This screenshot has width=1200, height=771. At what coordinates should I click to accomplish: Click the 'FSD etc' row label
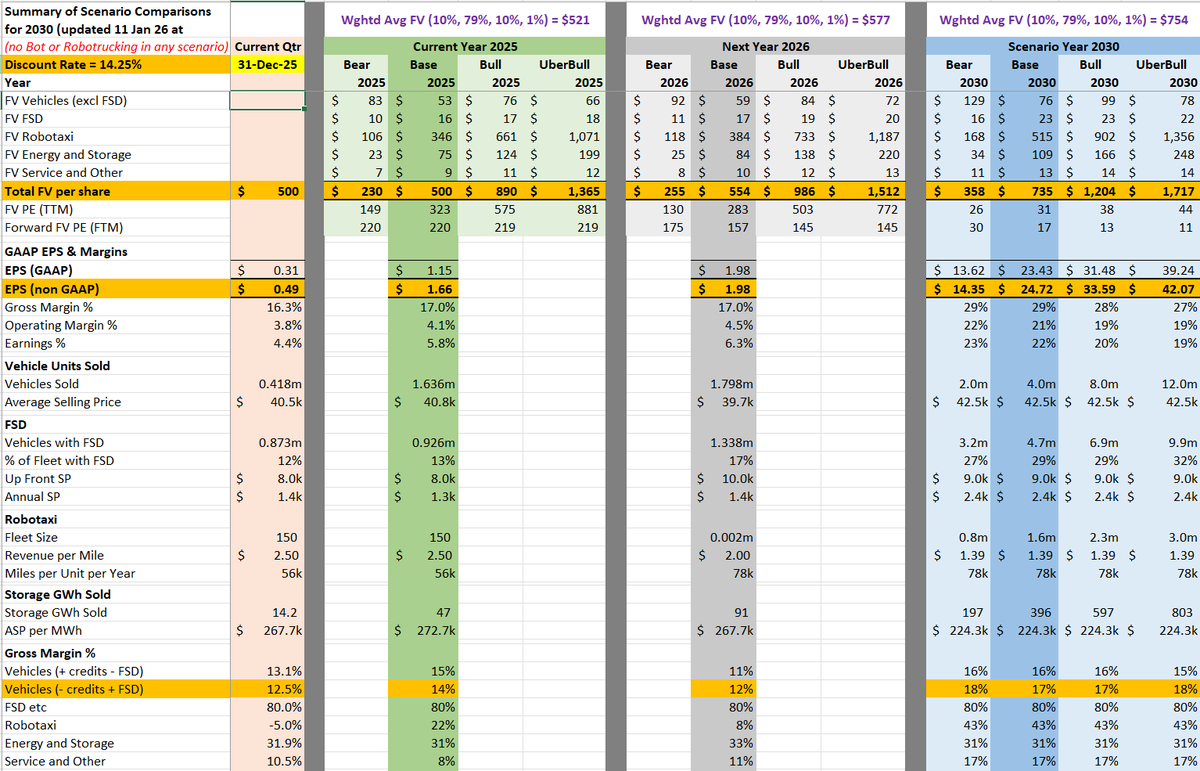[x=27, y=707]
